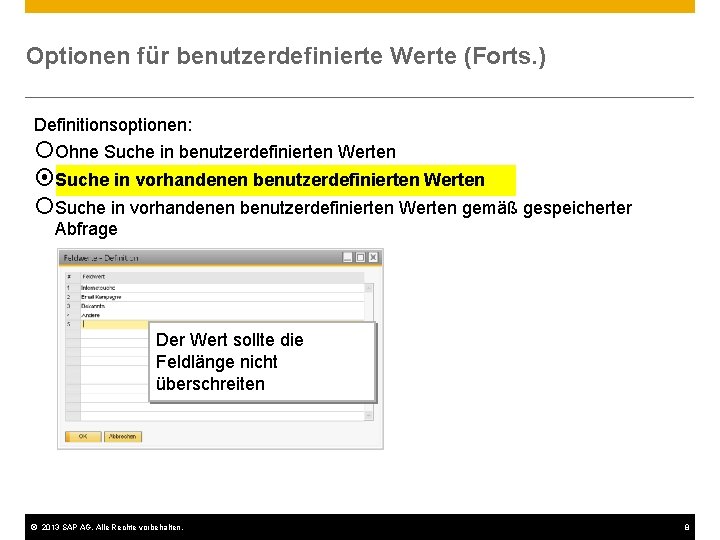Choose the 'gemäß gespeicherter Abfrage' radio option
The image size is (720, 540).
[45, 206]
